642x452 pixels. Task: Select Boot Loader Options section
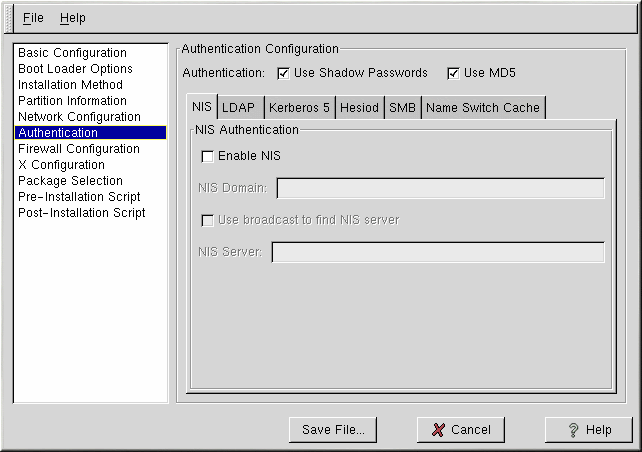point(75,69)
